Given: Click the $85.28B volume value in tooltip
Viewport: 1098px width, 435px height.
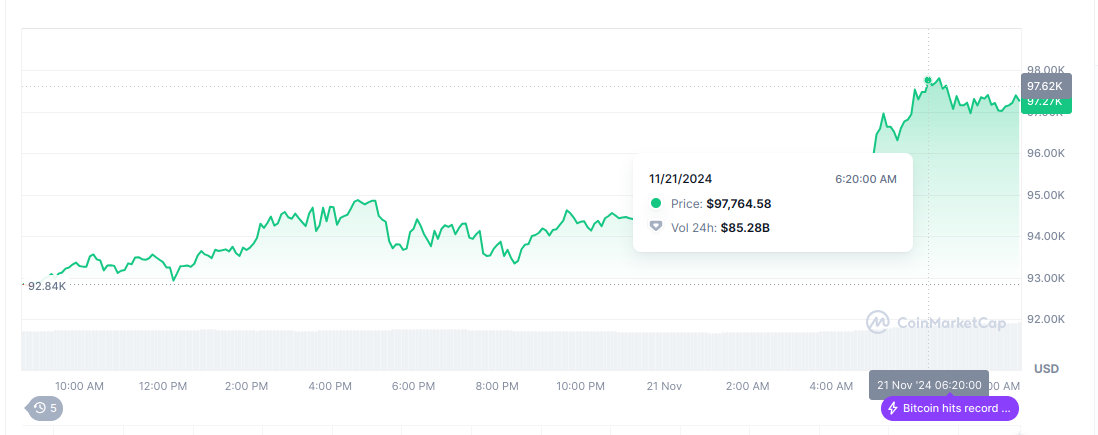Looking at the screenshot, I should tap(745, 227).
